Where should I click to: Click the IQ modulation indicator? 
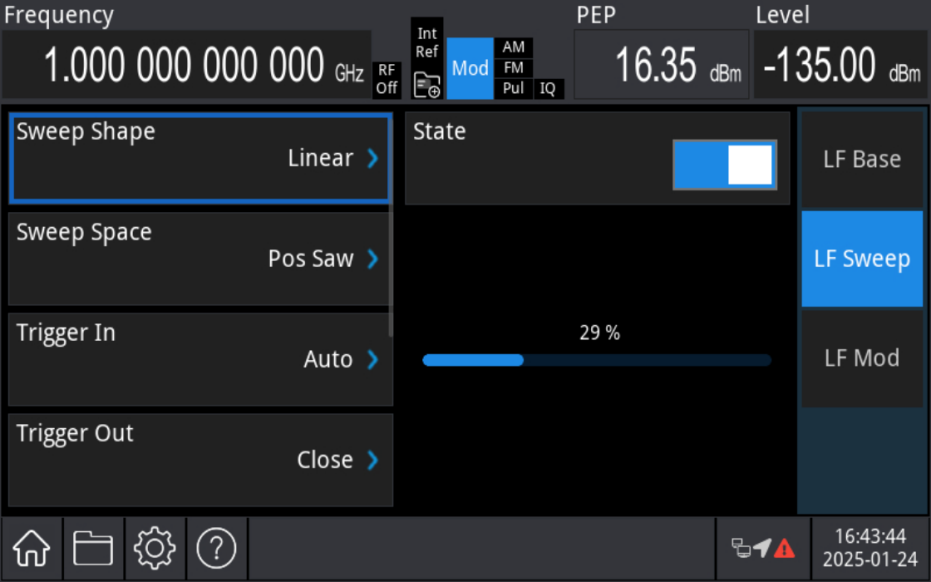pos(548,88)
